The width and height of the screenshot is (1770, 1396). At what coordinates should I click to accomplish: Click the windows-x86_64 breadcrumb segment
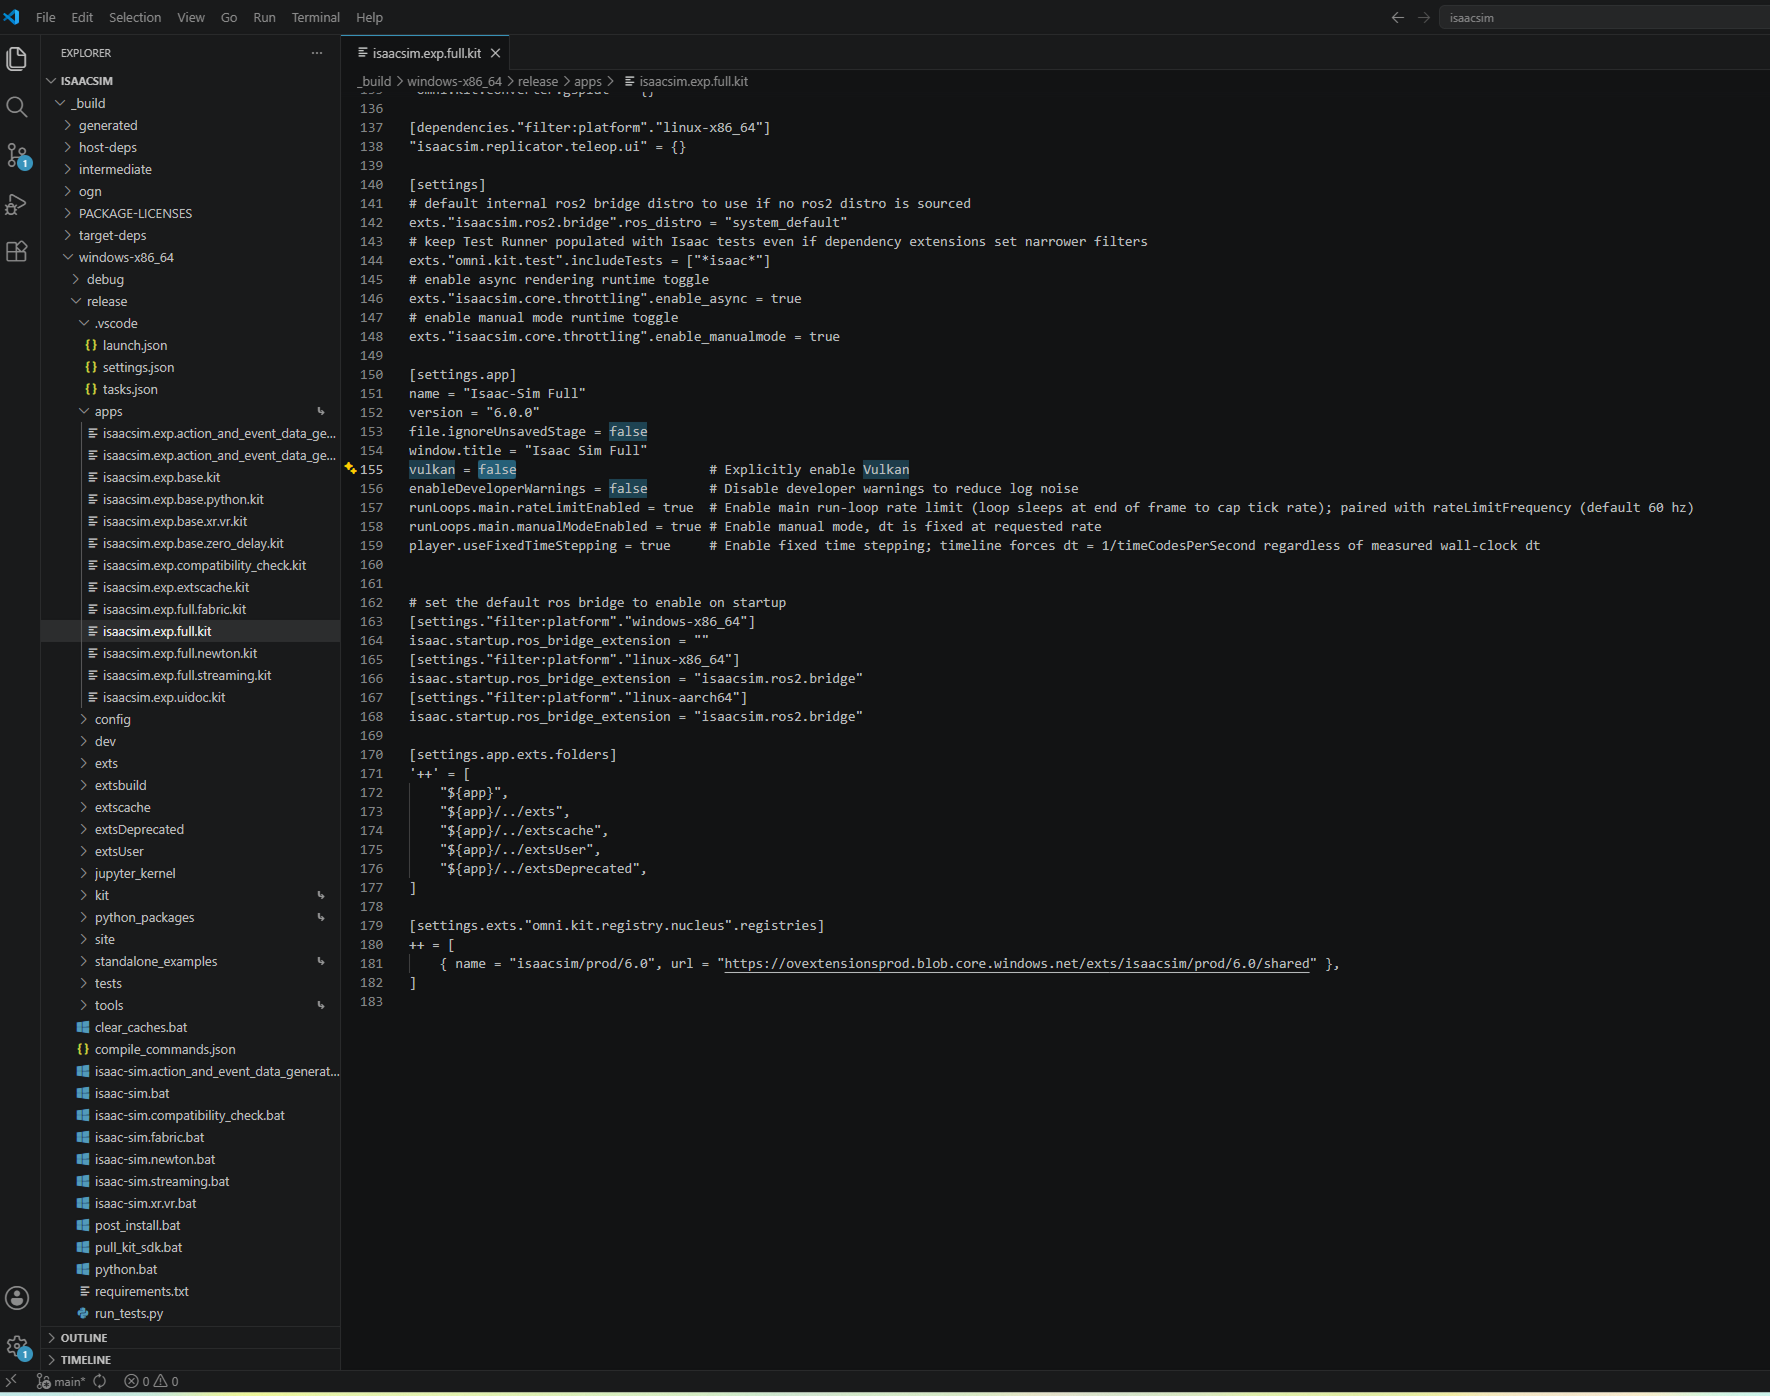click(x=454, y=81)
